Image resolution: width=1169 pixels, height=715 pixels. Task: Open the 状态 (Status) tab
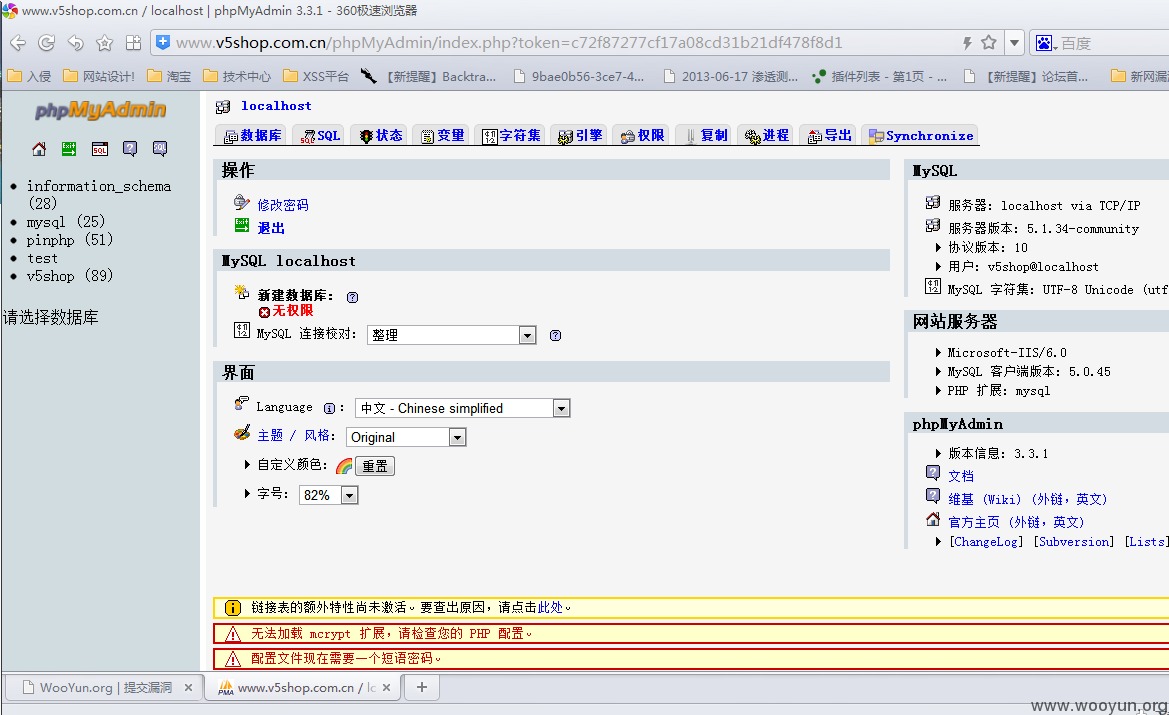pyautogui.click(x=381, y=136)
